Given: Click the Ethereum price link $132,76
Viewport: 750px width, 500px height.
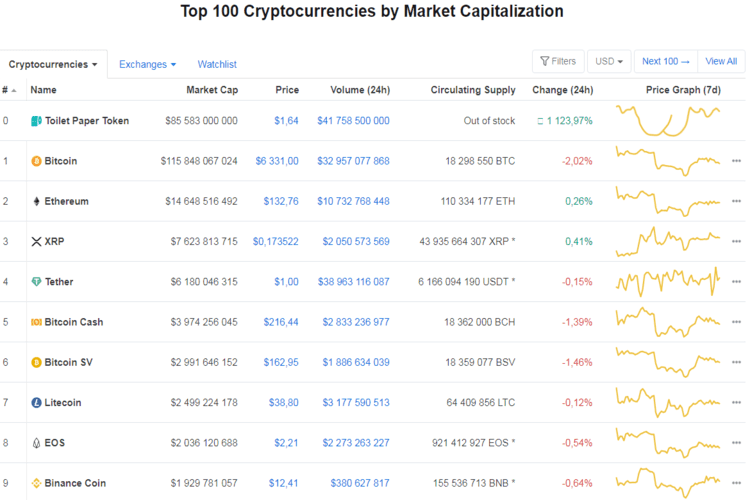Looking at the screenshot, I should click(x=282, y=201).
